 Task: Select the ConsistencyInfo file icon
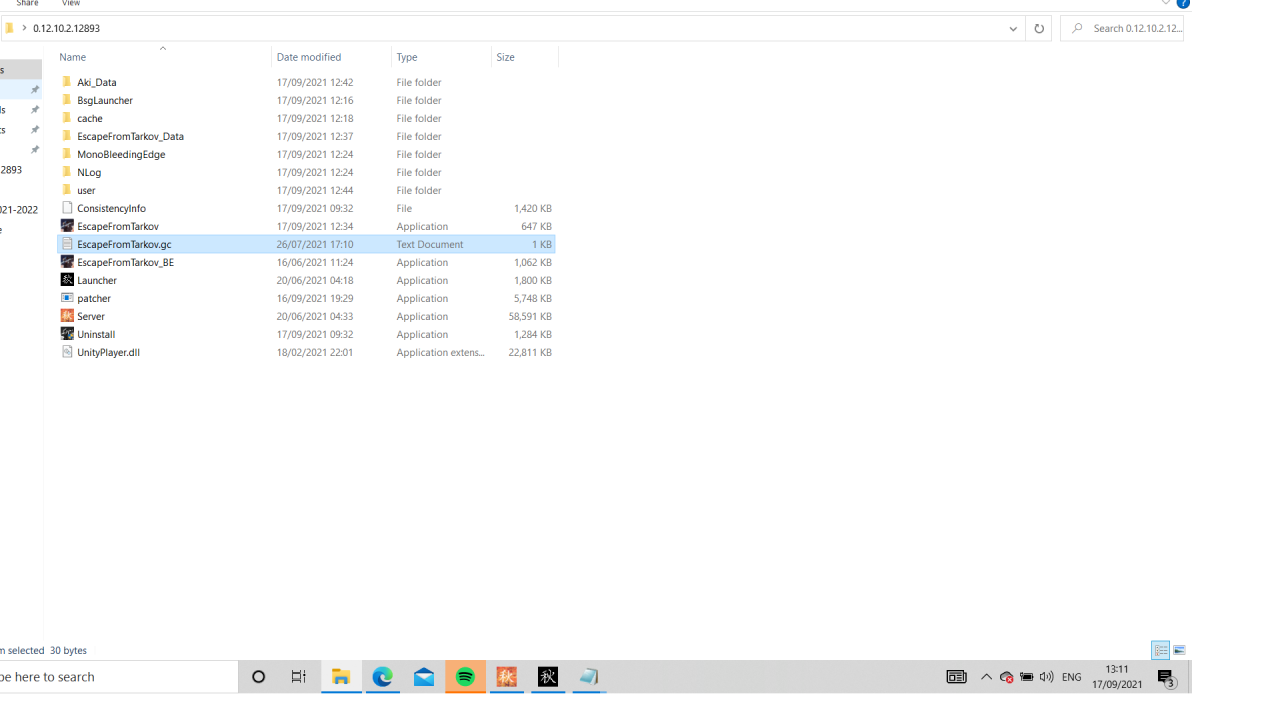click(67, 208)
